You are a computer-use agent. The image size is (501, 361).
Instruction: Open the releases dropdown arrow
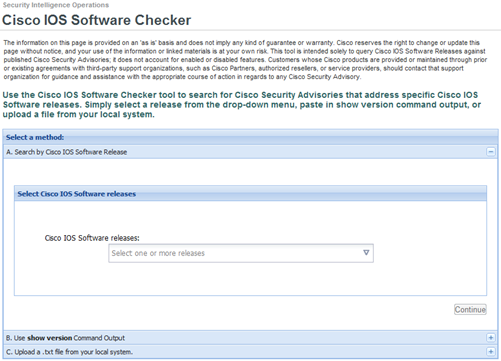tap(366, 253)
